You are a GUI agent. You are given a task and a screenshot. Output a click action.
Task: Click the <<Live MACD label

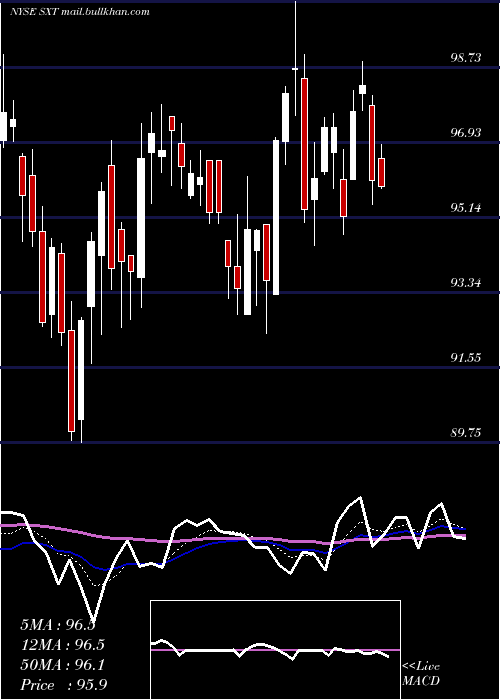[421, 674]
